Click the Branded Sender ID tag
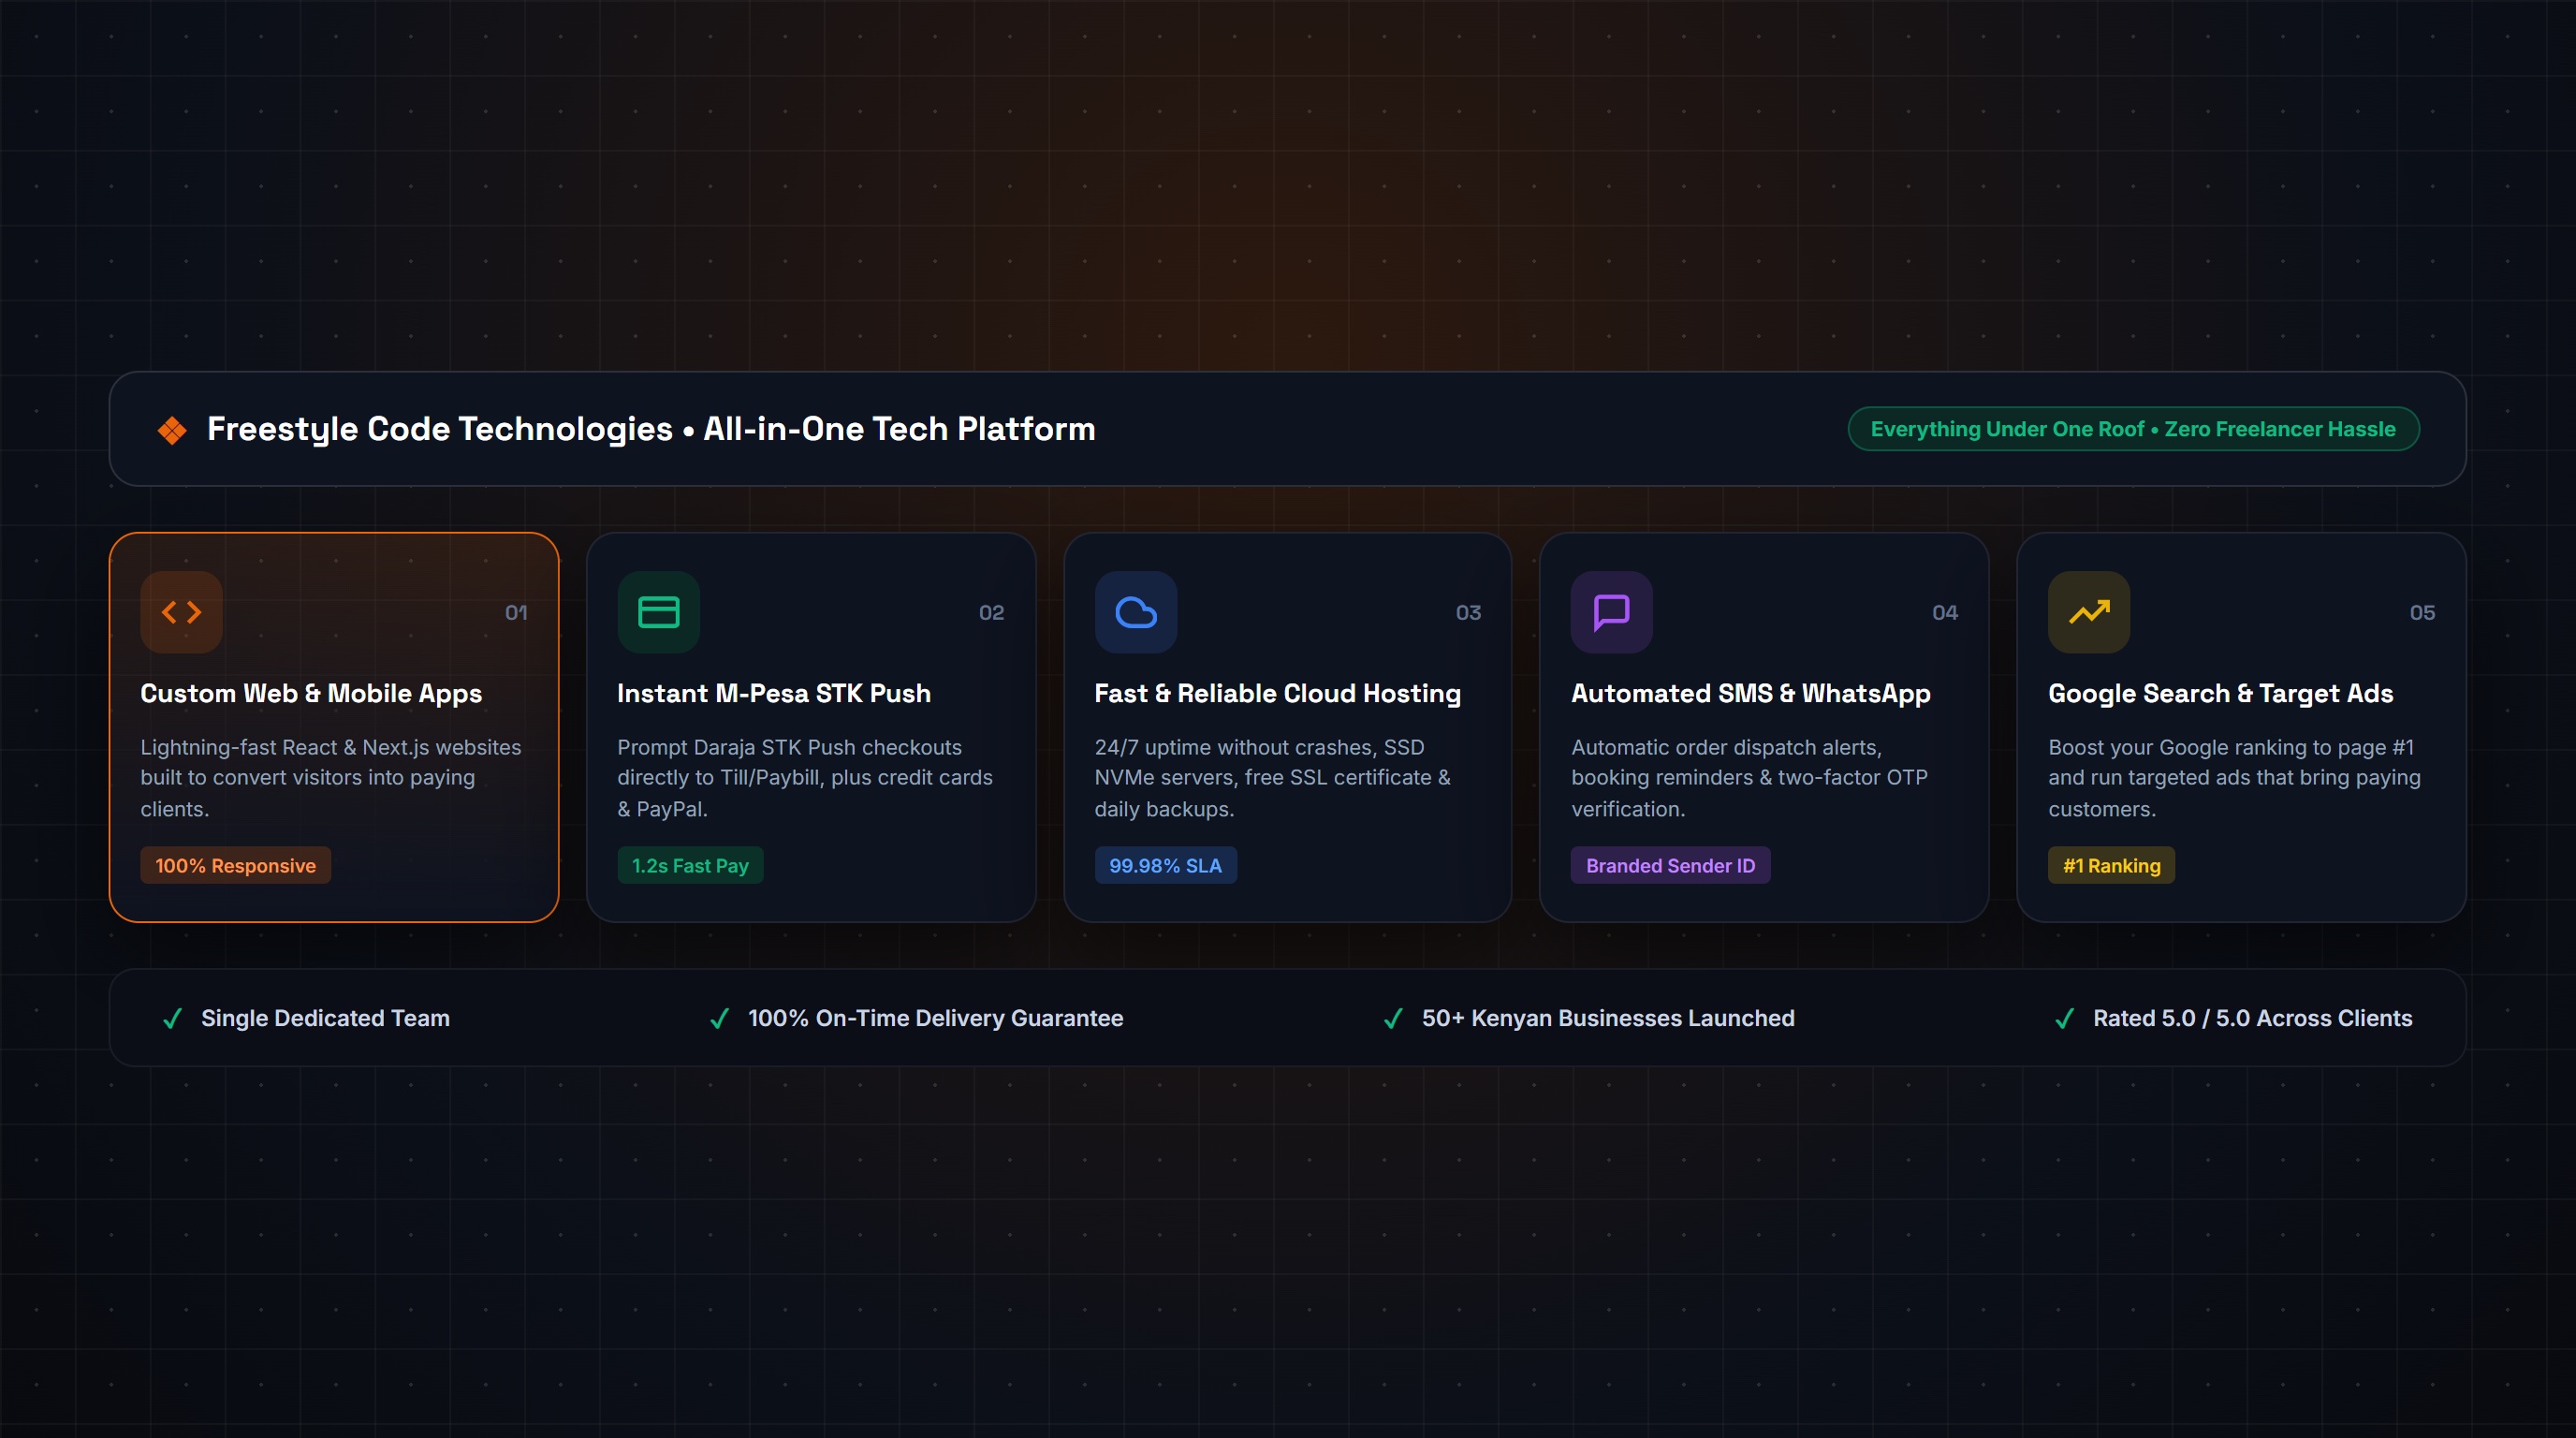Image resolution: width=2576 pixels, height=1438 pixels. [1670, 865]
